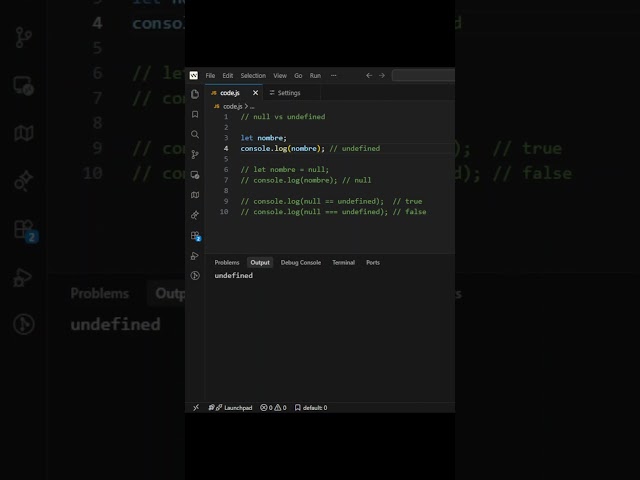The width and height of the screenshot is (640, 480).
Task: Click line number 10 in the gutter
Action: click(224, 212)
